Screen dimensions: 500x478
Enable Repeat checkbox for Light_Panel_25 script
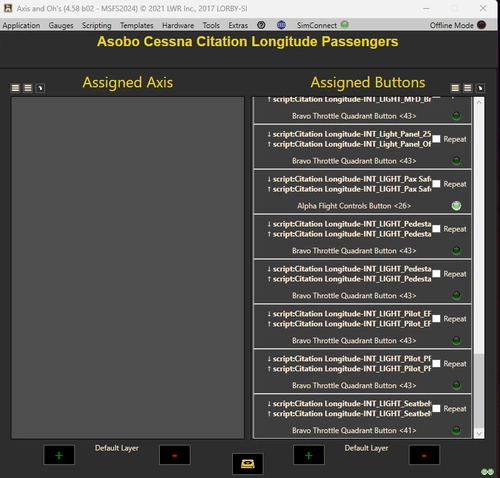click(436, 139)
